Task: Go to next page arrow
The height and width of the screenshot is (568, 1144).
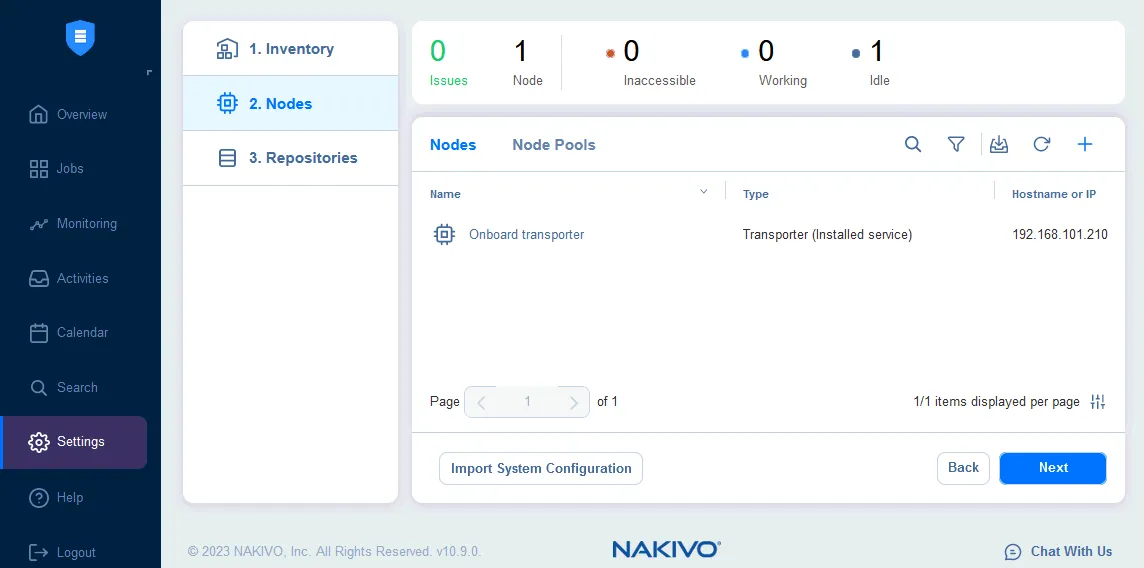Action: [573, 403]
